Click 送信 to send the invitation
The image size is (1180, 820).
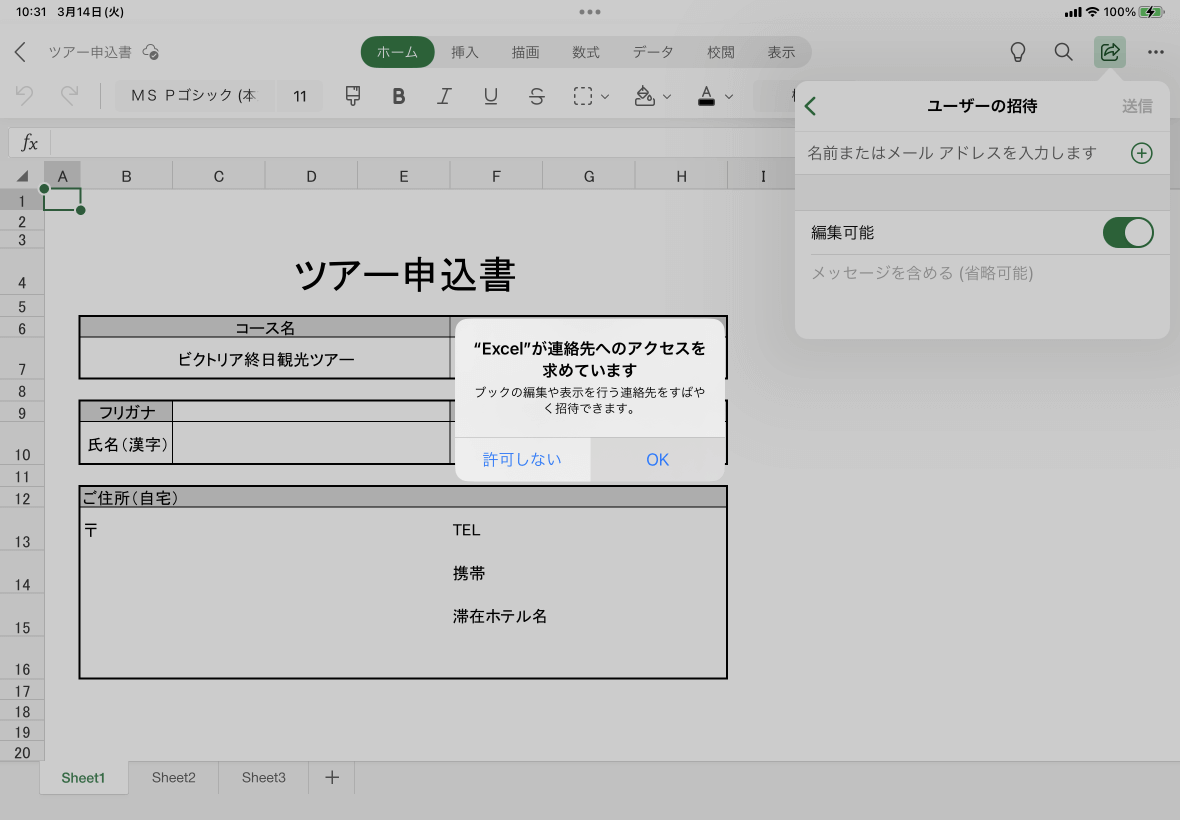(1138, 106)
